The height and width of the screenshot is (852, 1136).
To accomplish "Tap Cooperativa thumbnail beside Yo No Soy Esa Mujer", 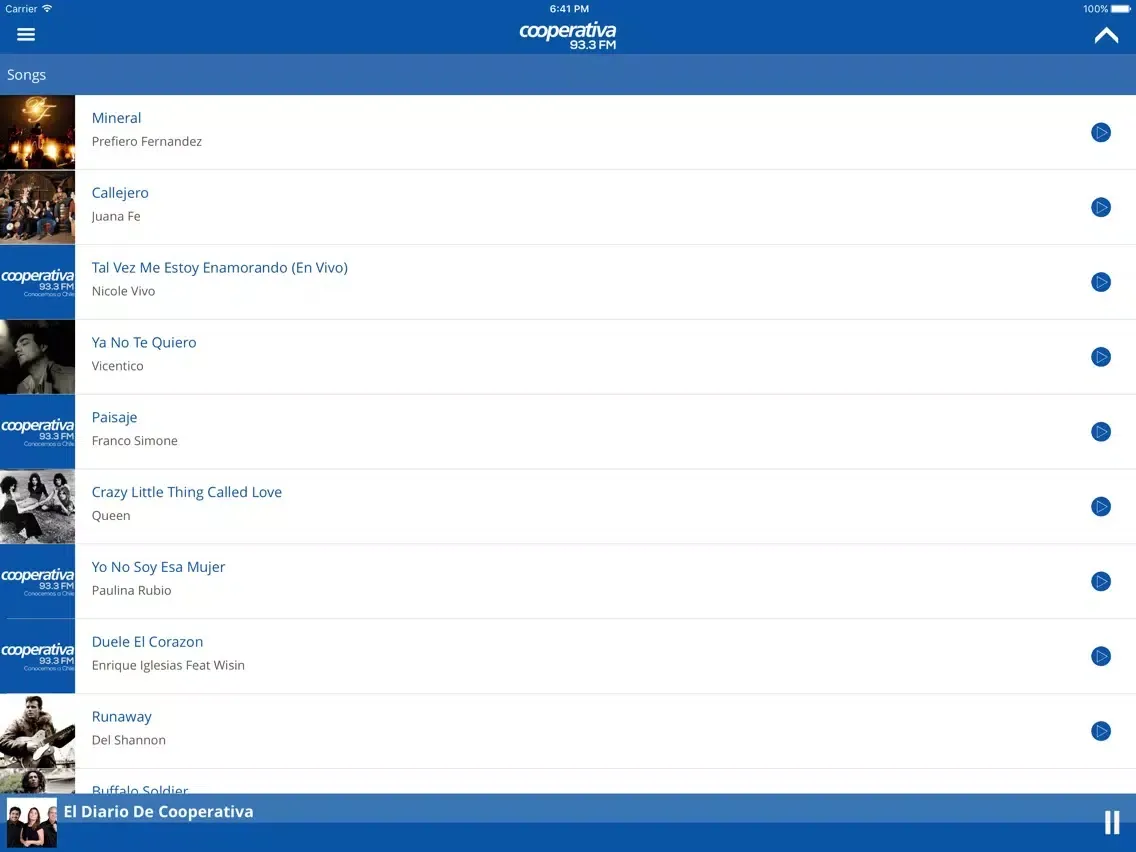I will point(37,581).
